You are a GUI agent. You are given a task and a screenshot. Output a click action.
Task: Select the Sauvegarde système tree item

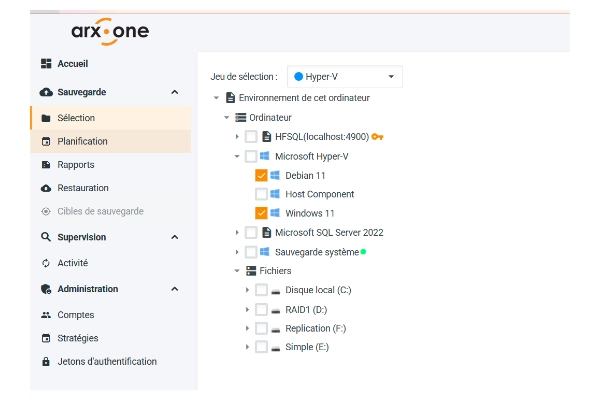(x=308, y=252)
